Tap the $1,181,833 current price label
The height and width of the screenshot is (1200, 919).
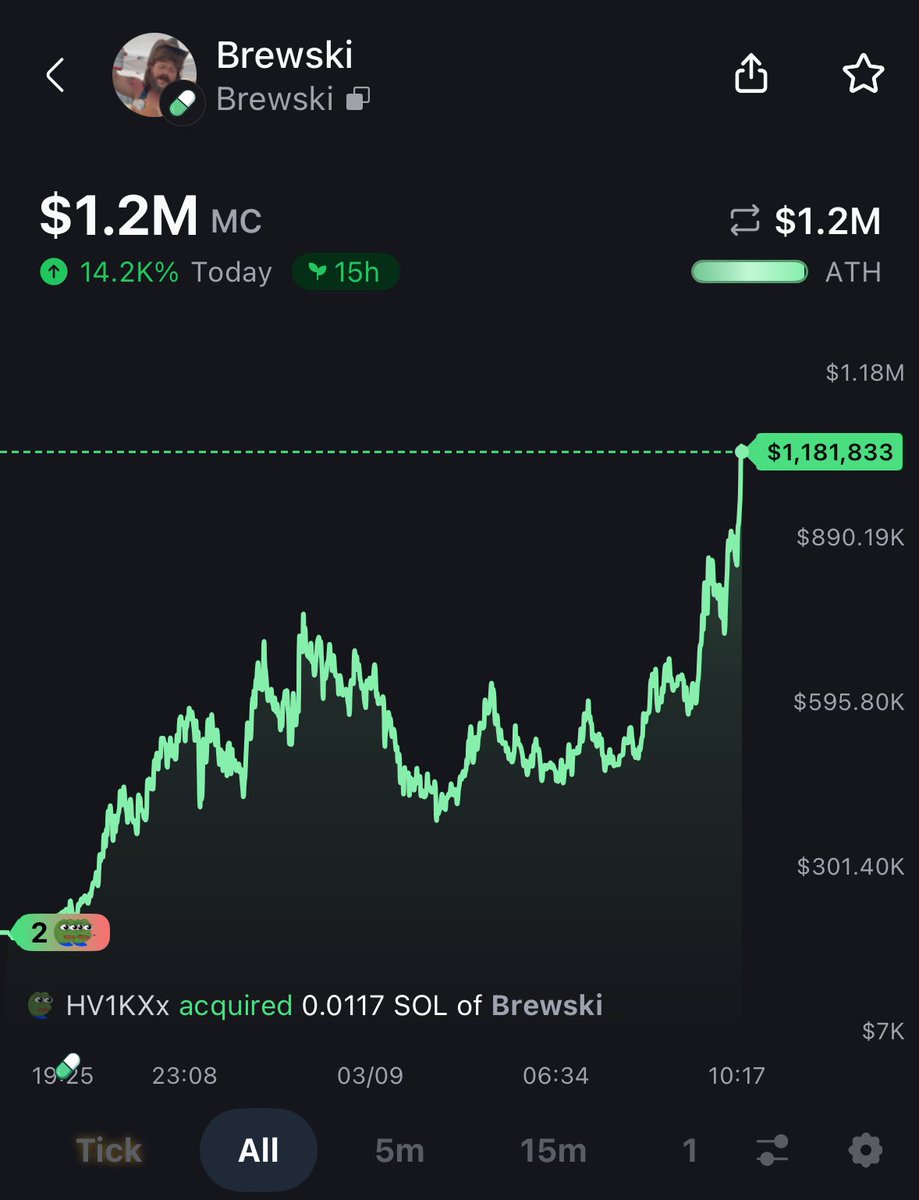pos(829,453)
